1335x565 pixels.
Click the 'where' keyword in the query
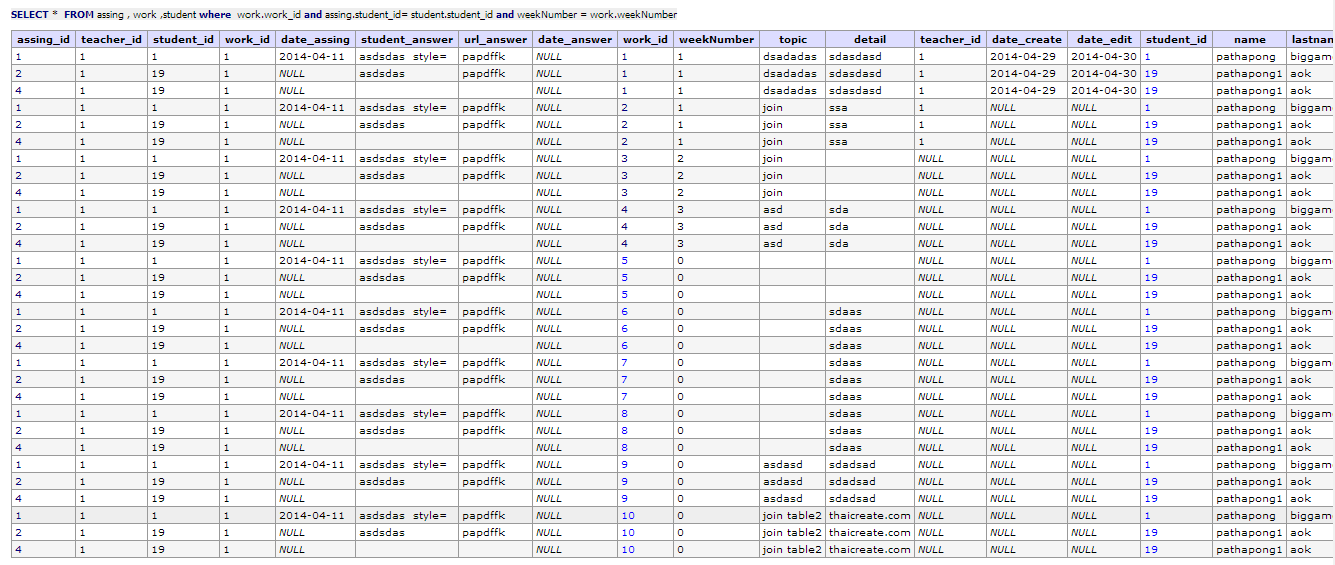click(215, 15)
